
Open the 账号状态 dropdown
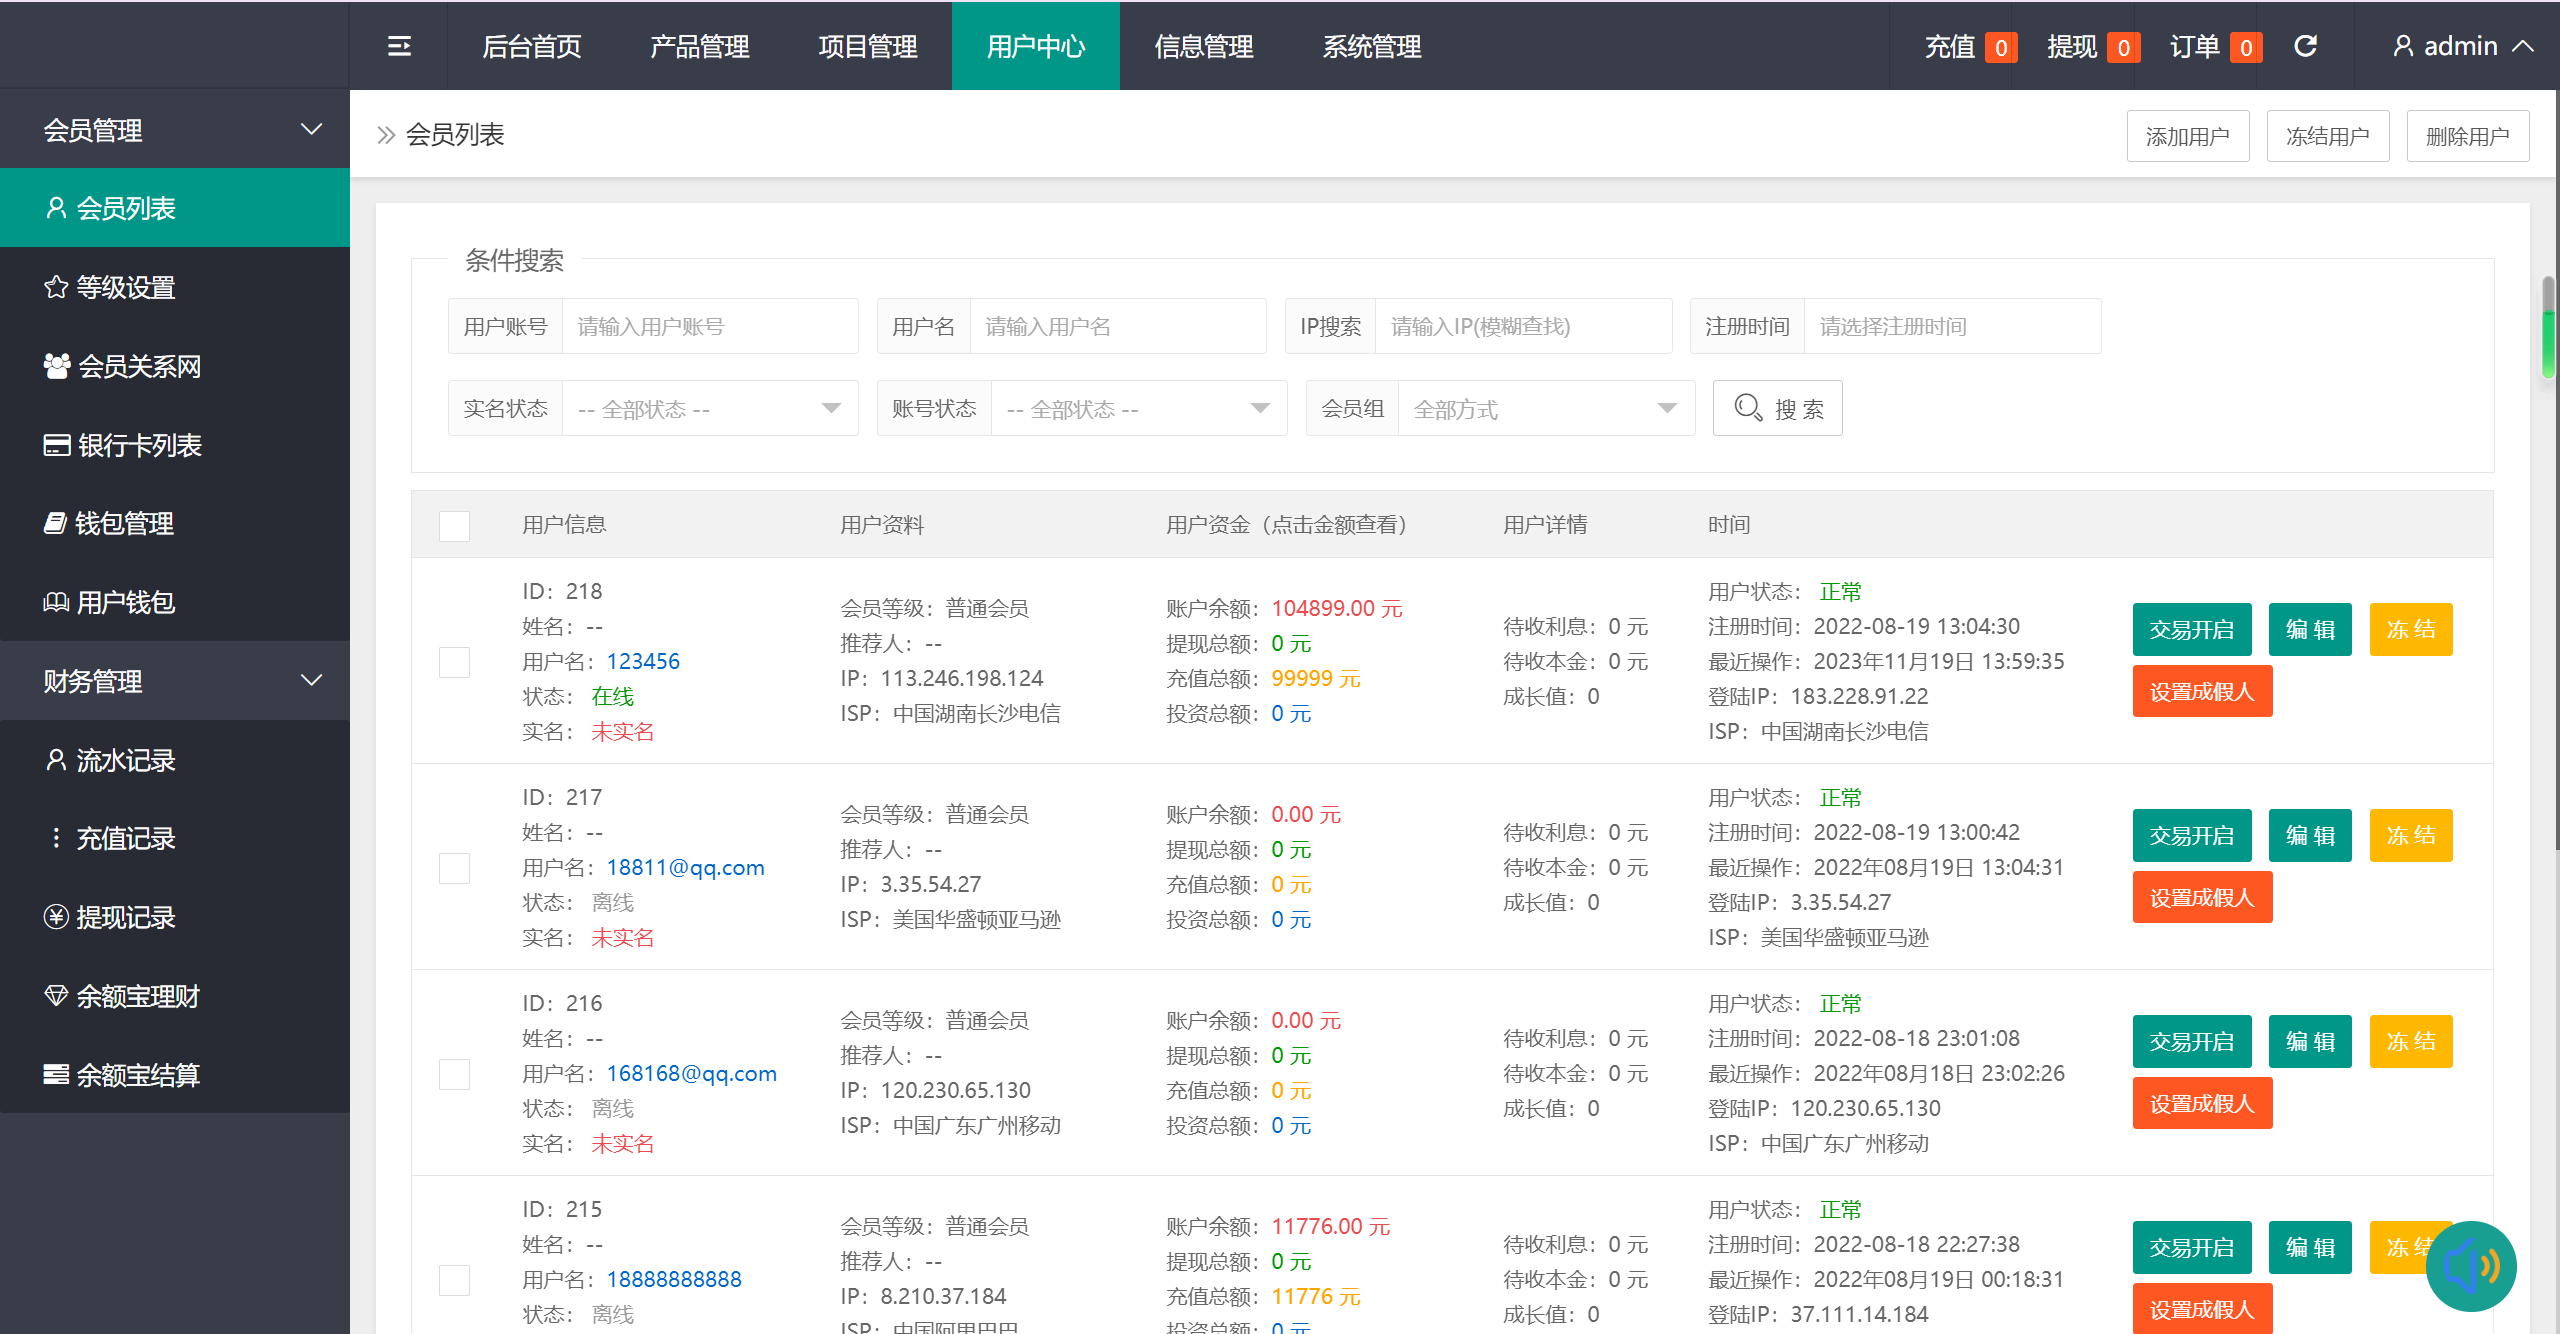click(1138, 409)
